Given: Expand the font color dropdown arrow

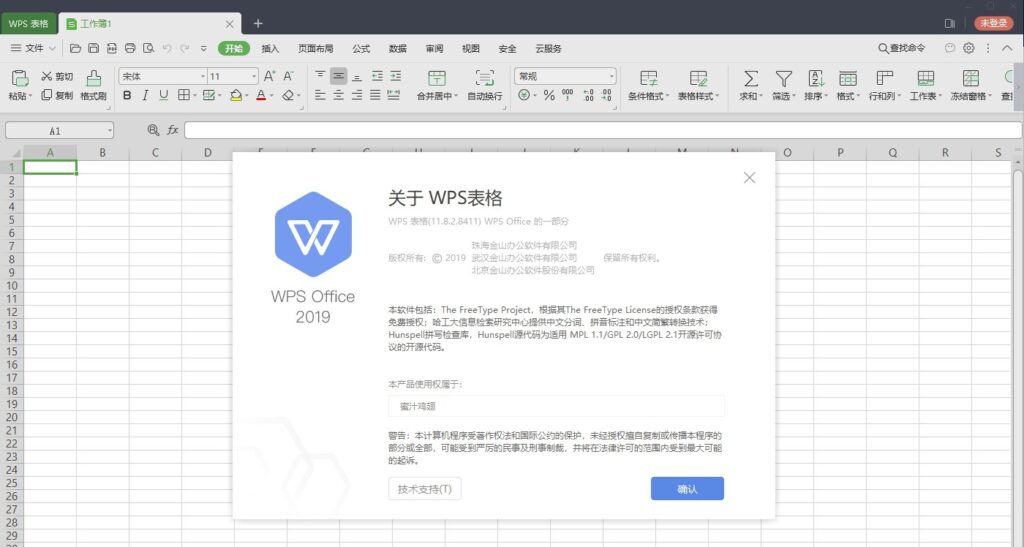Looking at the screenshot, I should pos(272,96).
